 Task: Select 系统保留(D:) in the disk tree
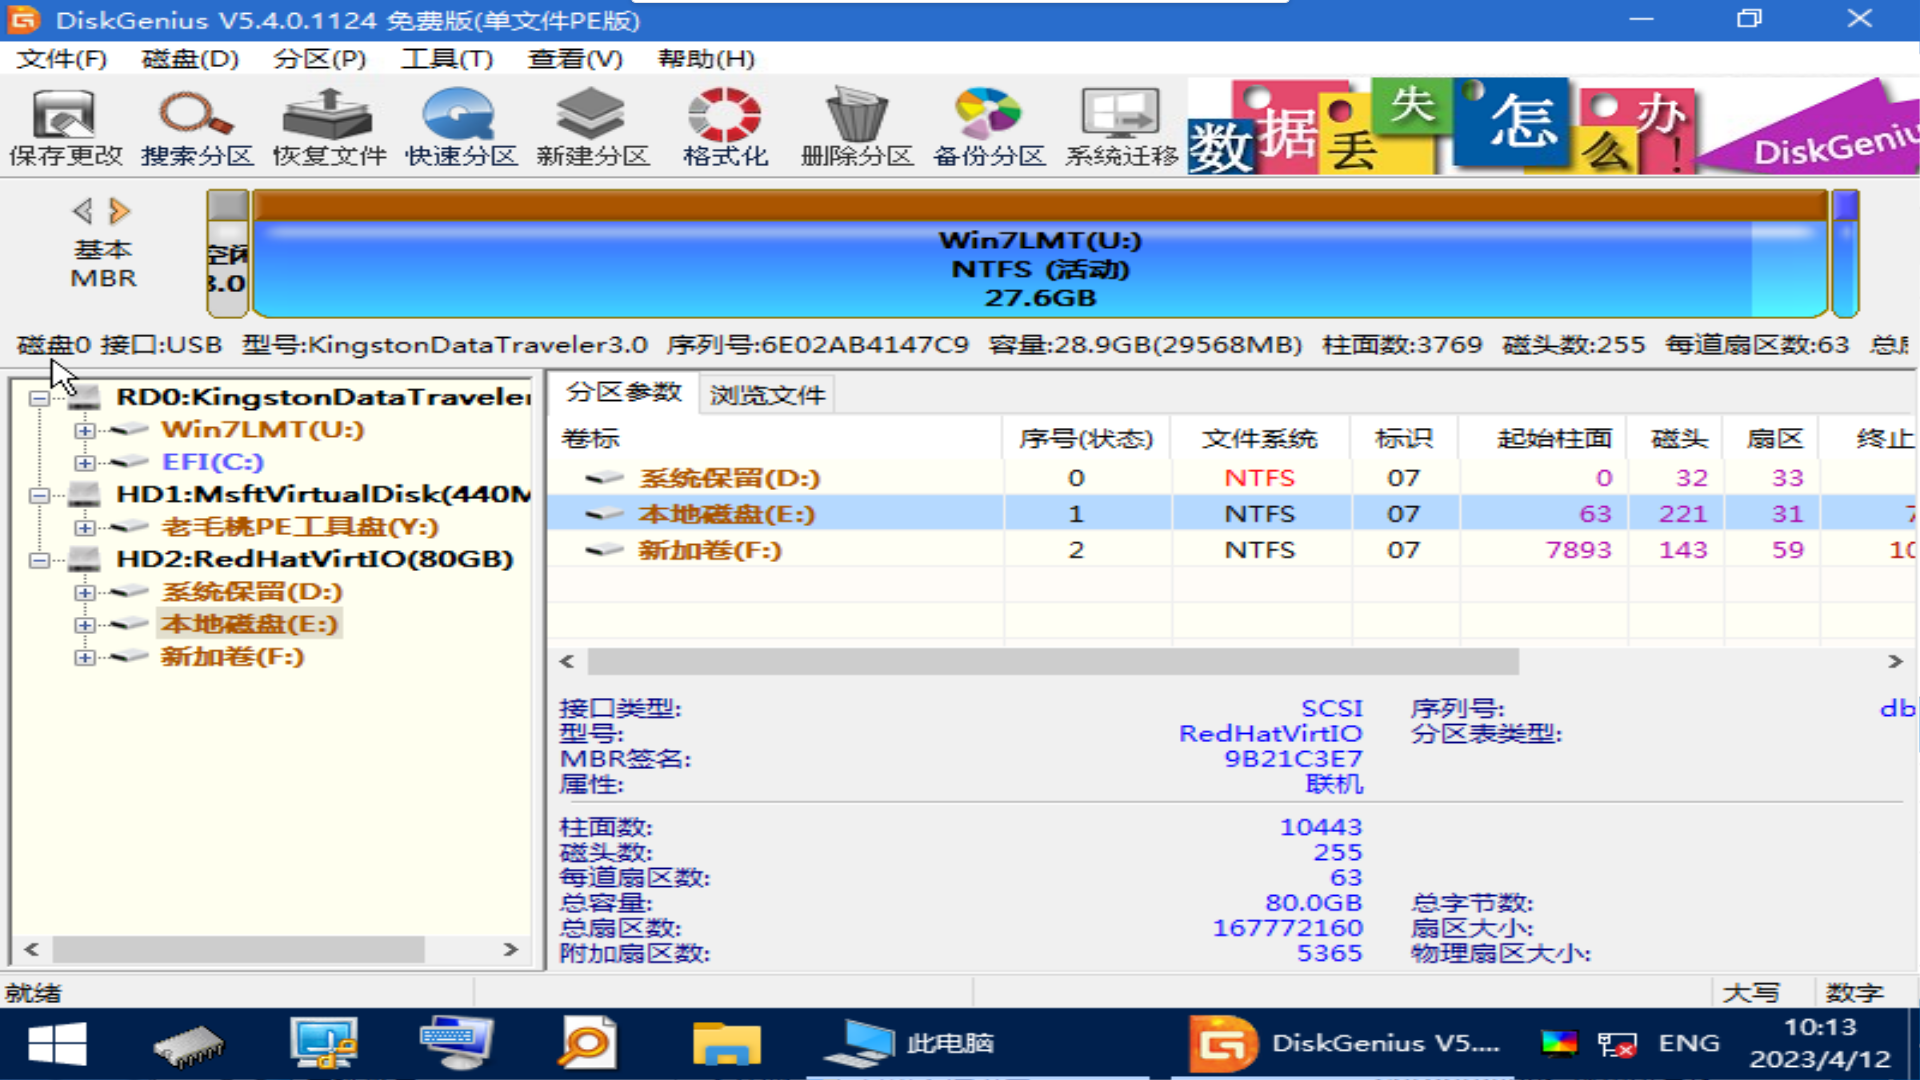252,591
